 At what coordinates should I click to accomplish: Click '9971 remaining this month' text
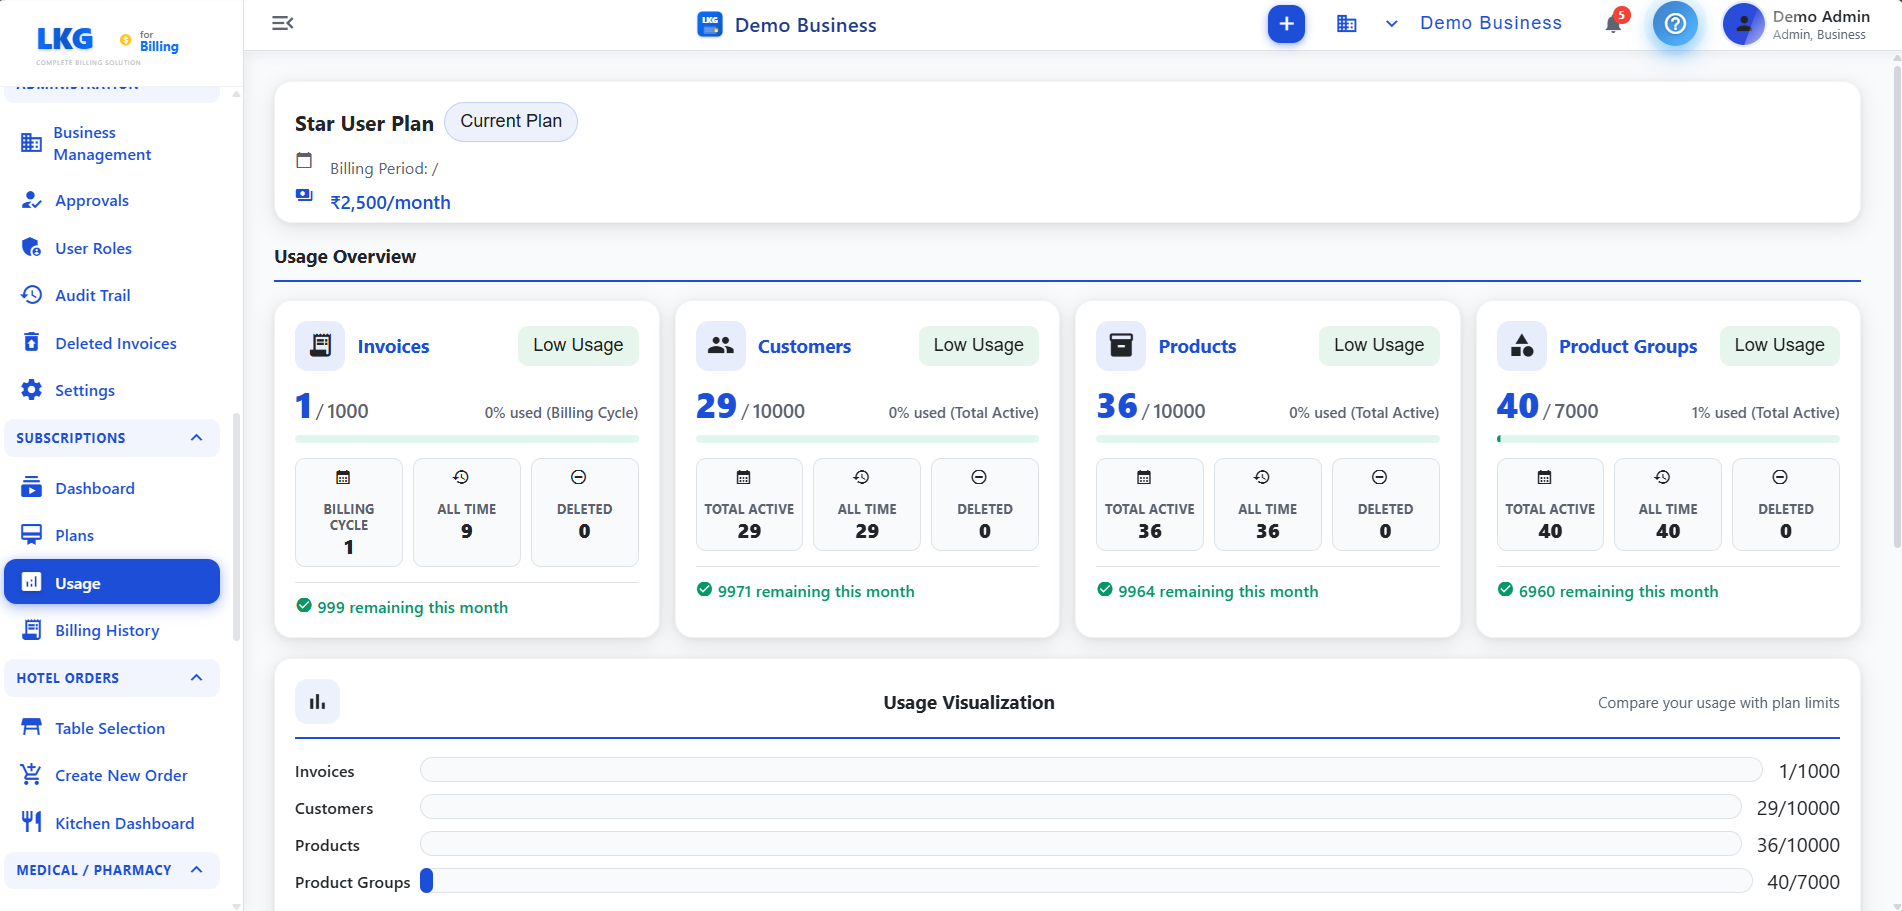point(816,591)
